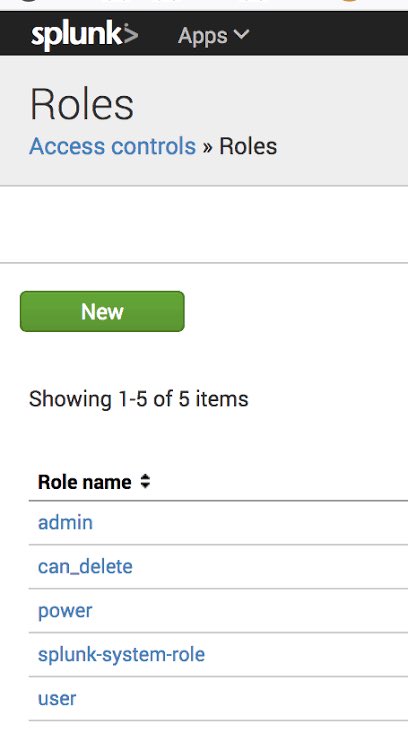Click empty space in the black navigation bar
The width and height of the screenshot is (408, 751).
(330, 34)
